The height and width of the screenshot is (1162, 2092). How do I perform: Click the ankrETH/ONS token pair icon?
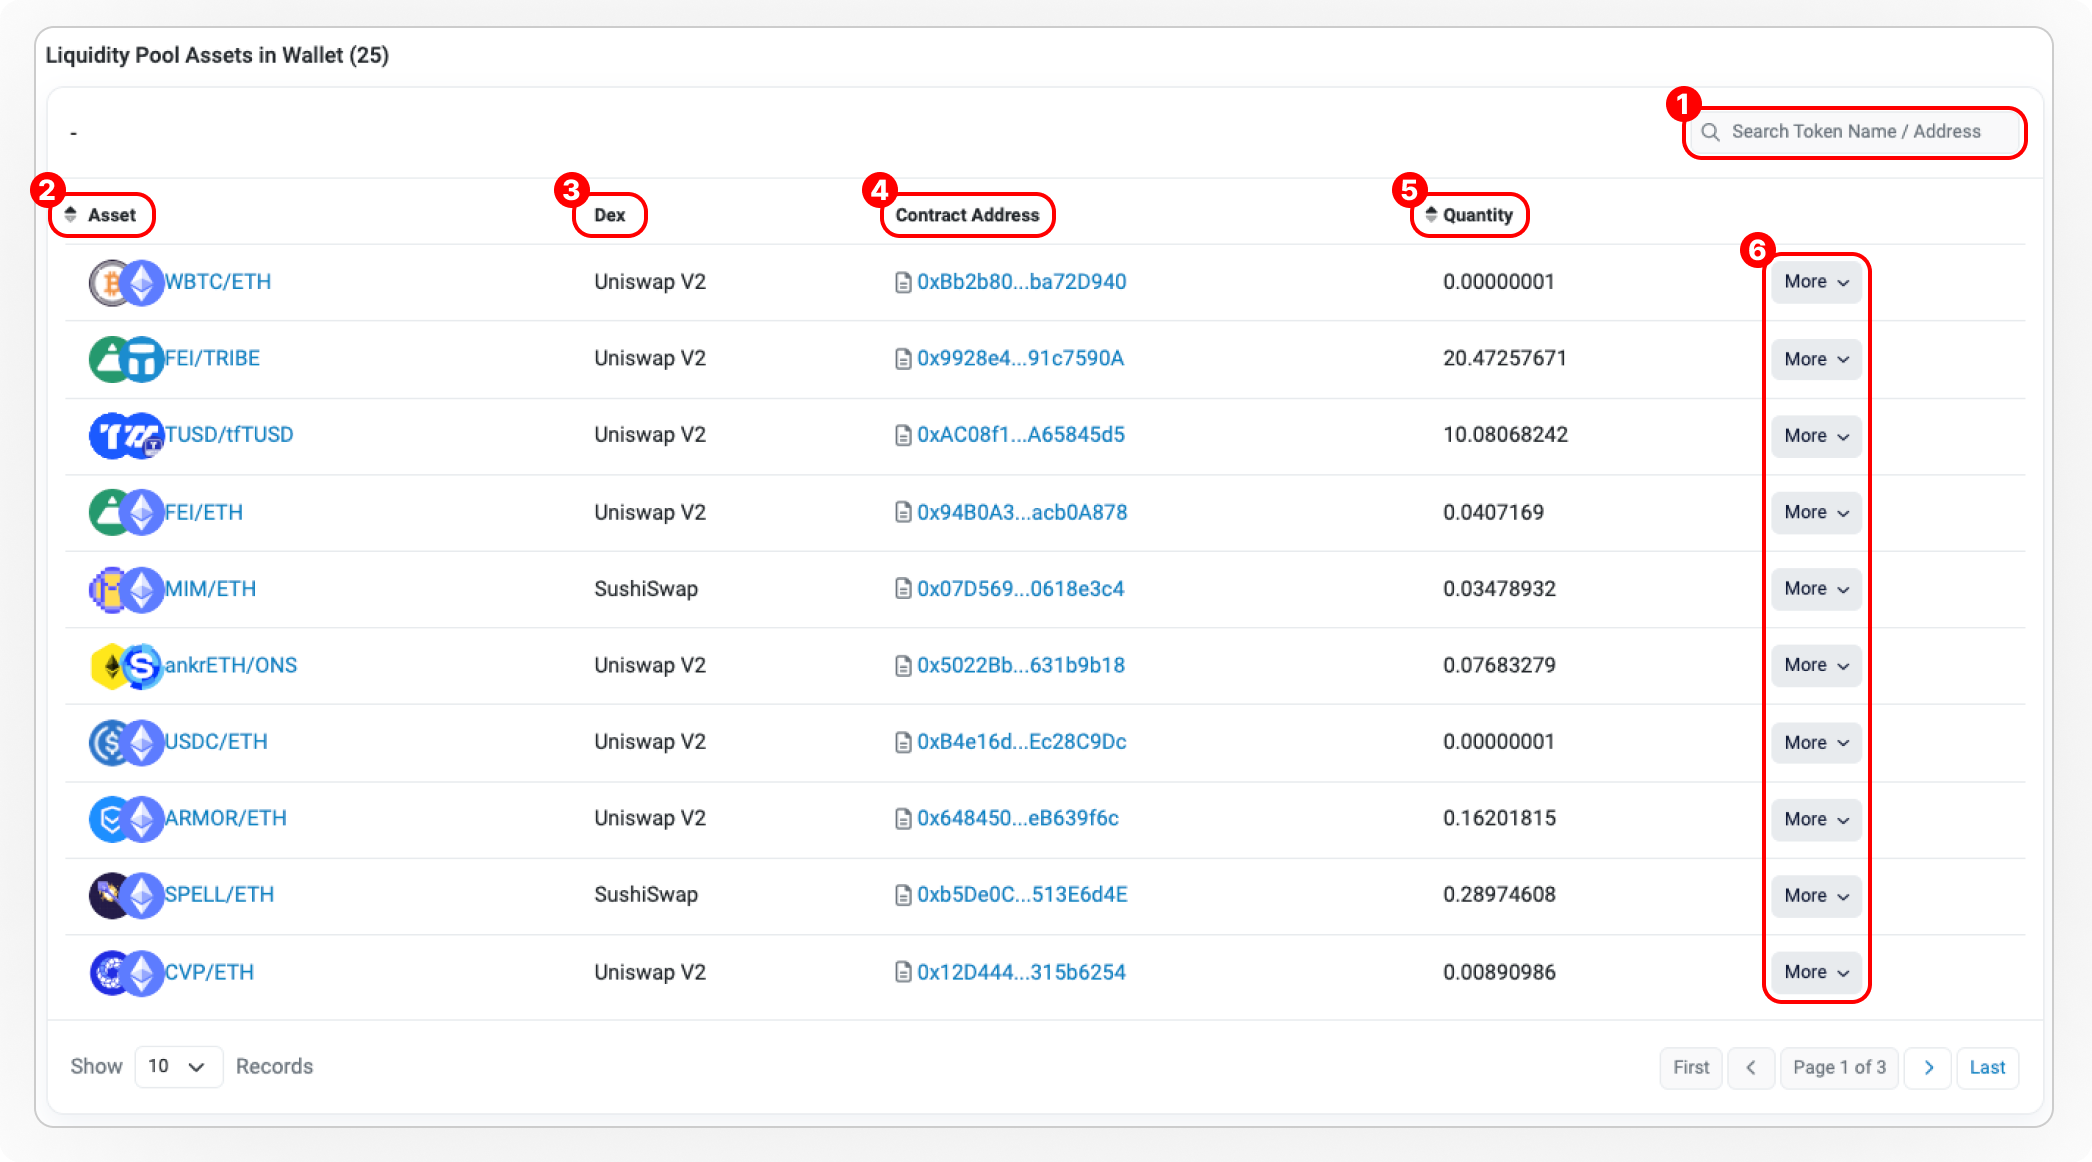pos(126,666)
